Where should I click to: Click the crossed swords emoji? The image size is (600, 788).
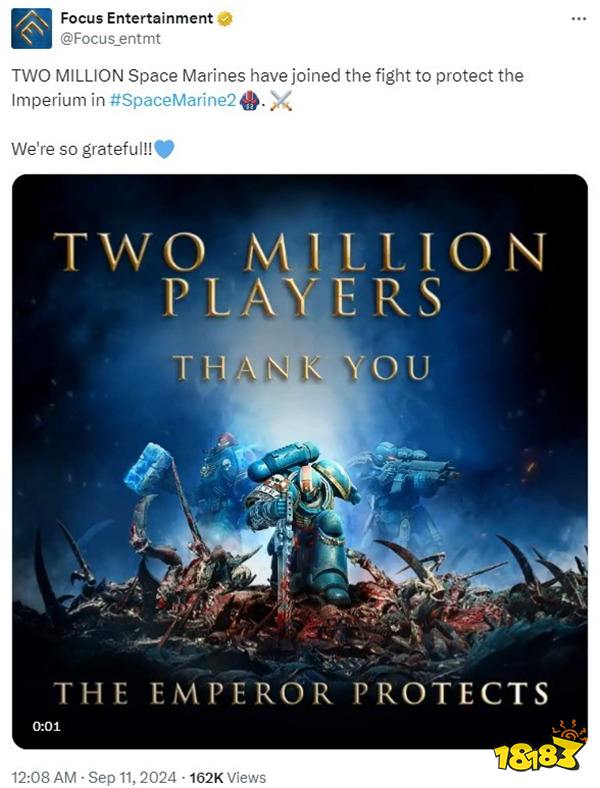click(x=281, y=101)
